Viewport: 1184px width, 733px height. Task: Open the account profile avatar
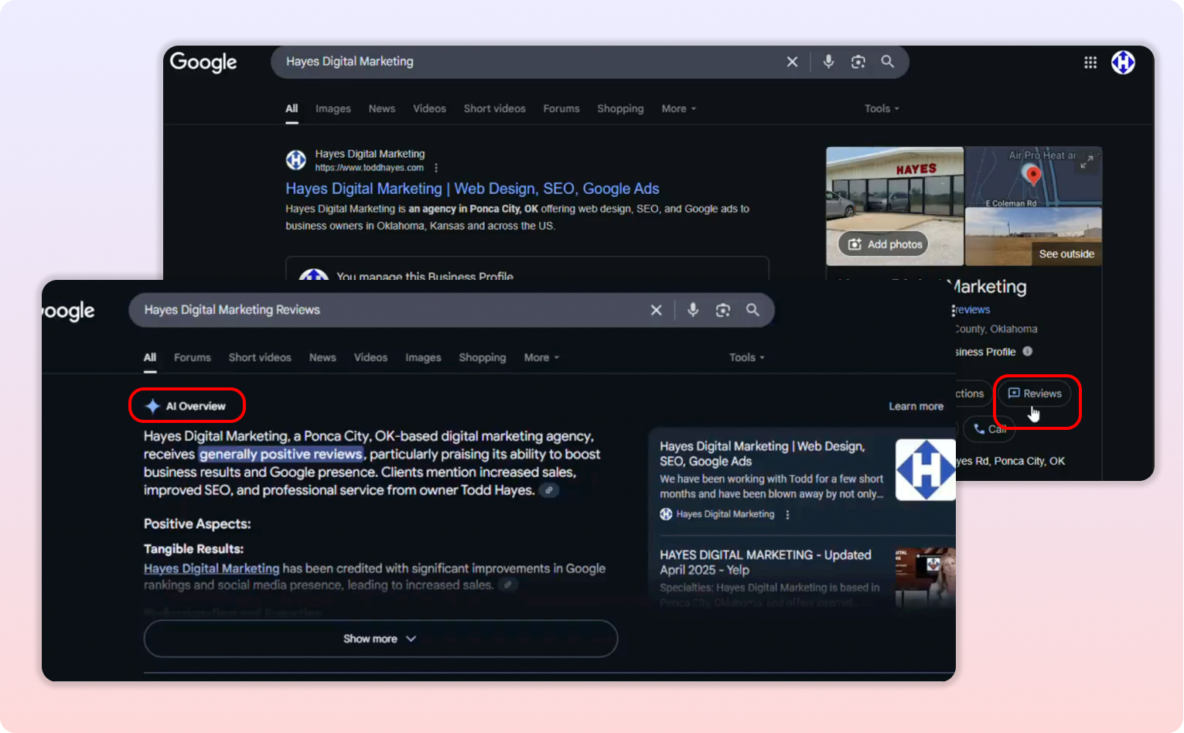coord(1123,62)
